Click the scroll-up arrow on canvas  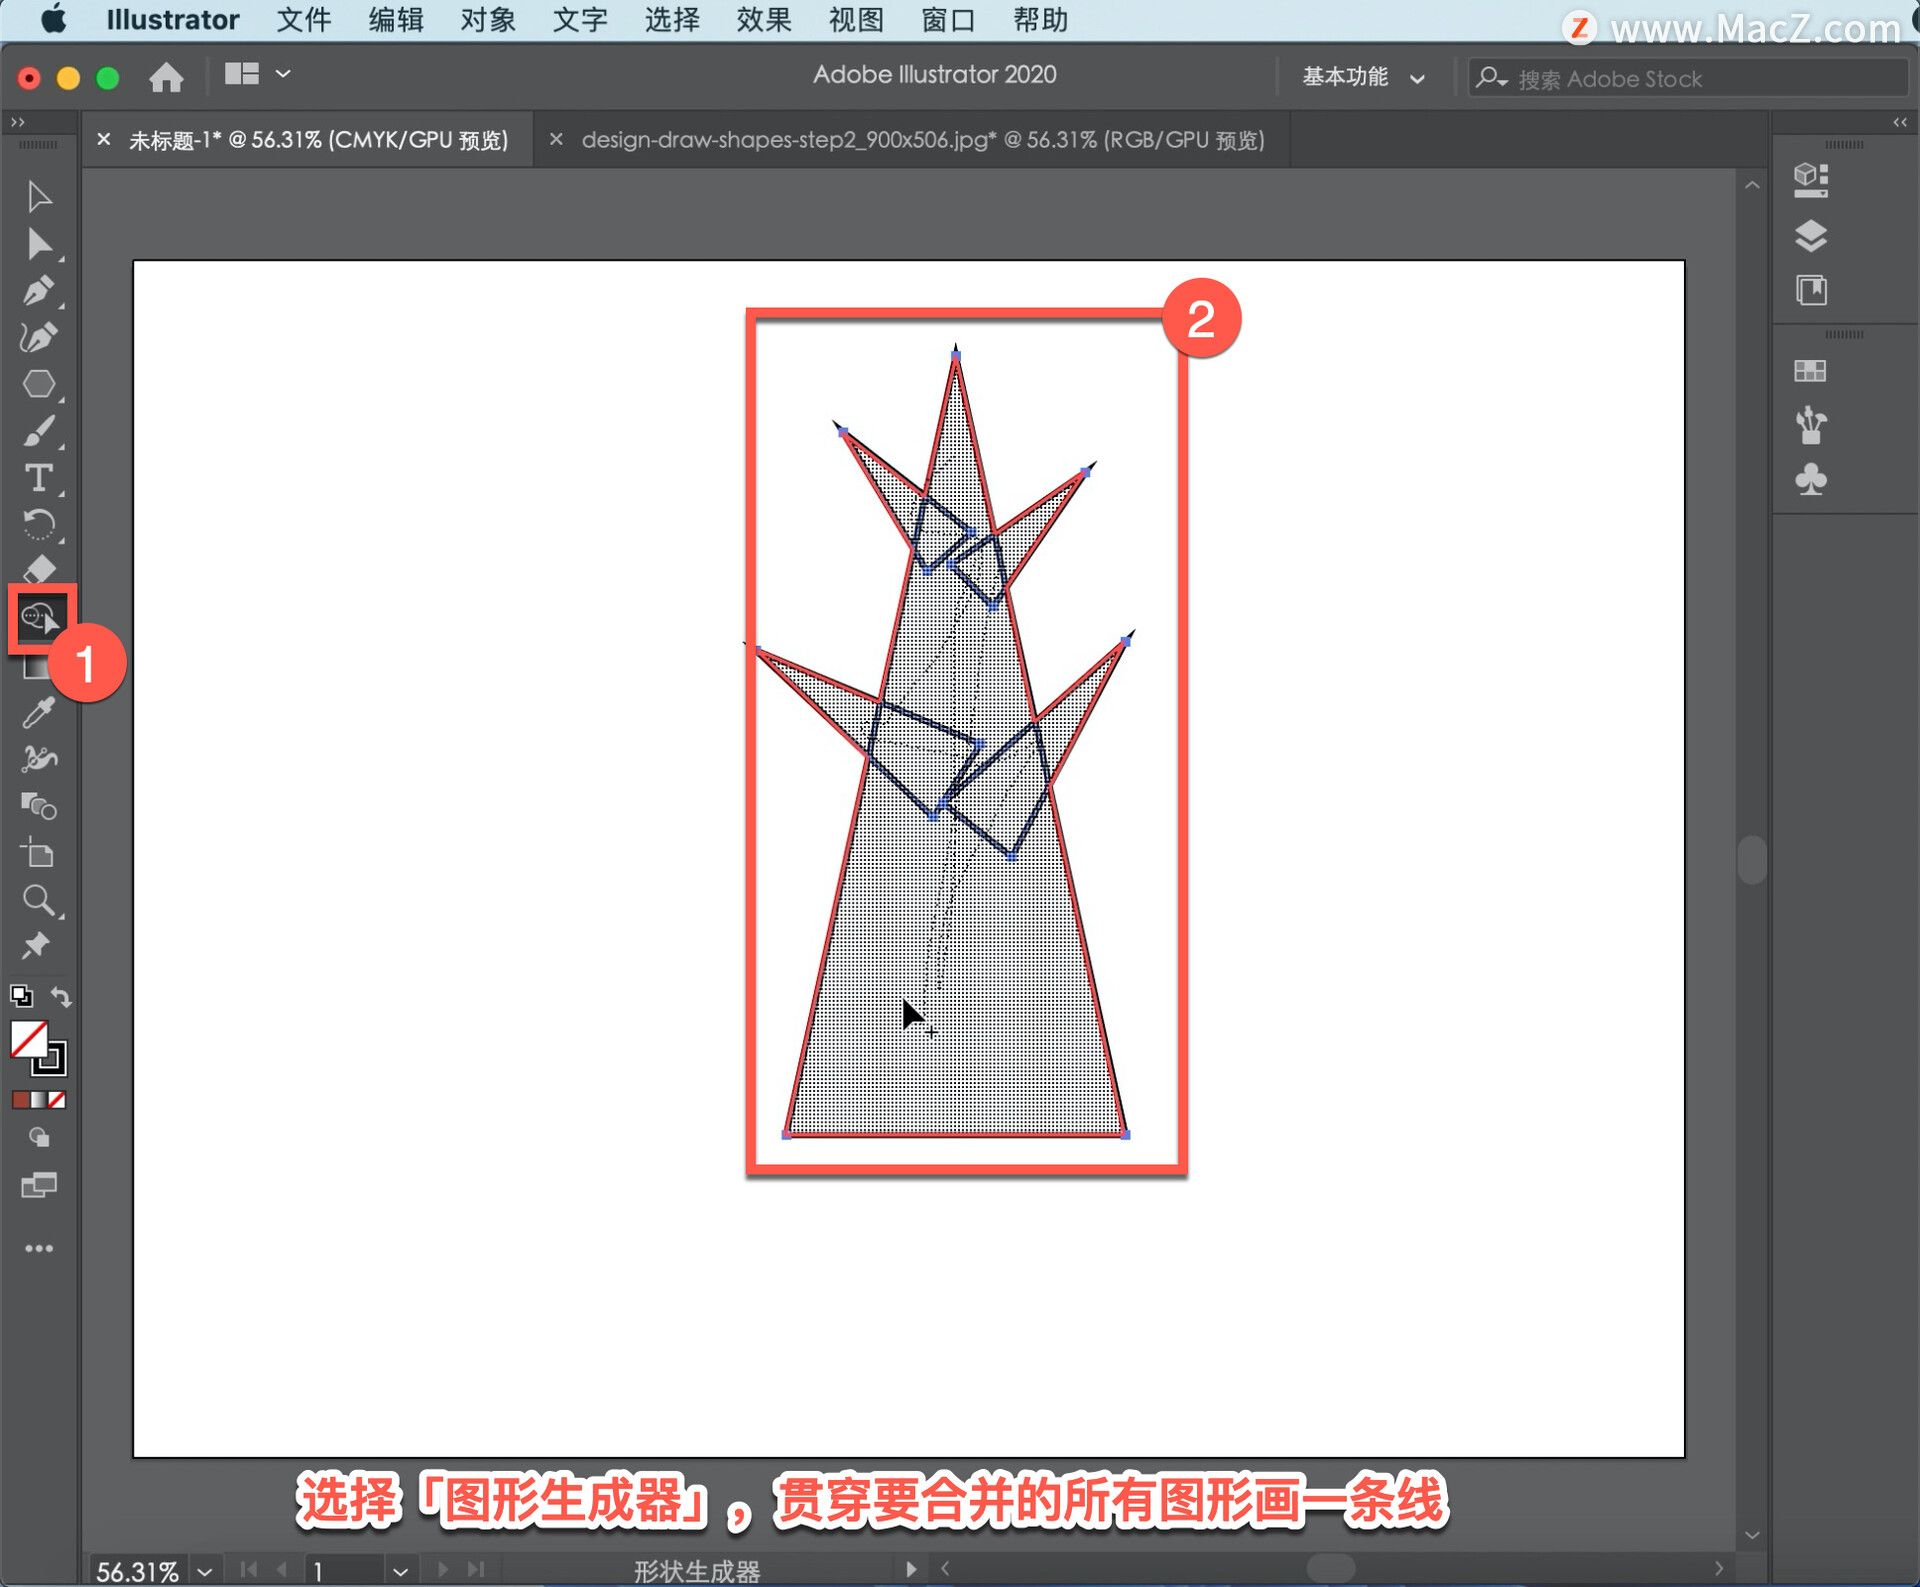[x=1752, y=185]
